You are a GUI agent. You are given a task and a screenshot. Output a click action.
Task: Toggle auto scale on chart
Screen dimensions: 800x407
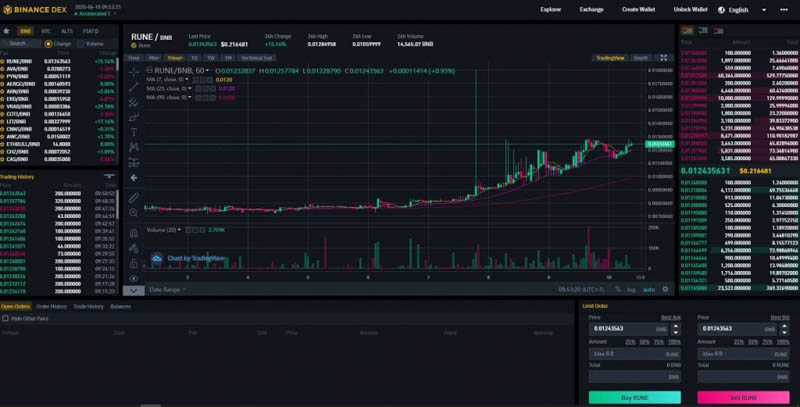[x=648, y=290]
